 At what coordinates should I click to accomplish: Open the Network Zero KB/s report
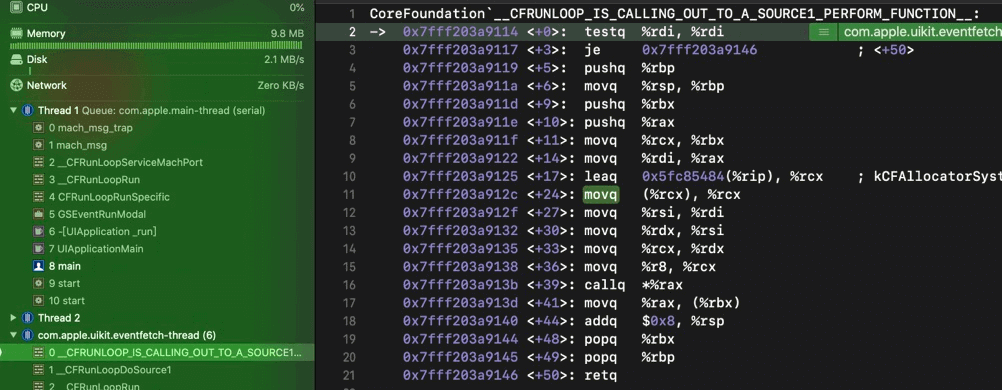[157, 85]
